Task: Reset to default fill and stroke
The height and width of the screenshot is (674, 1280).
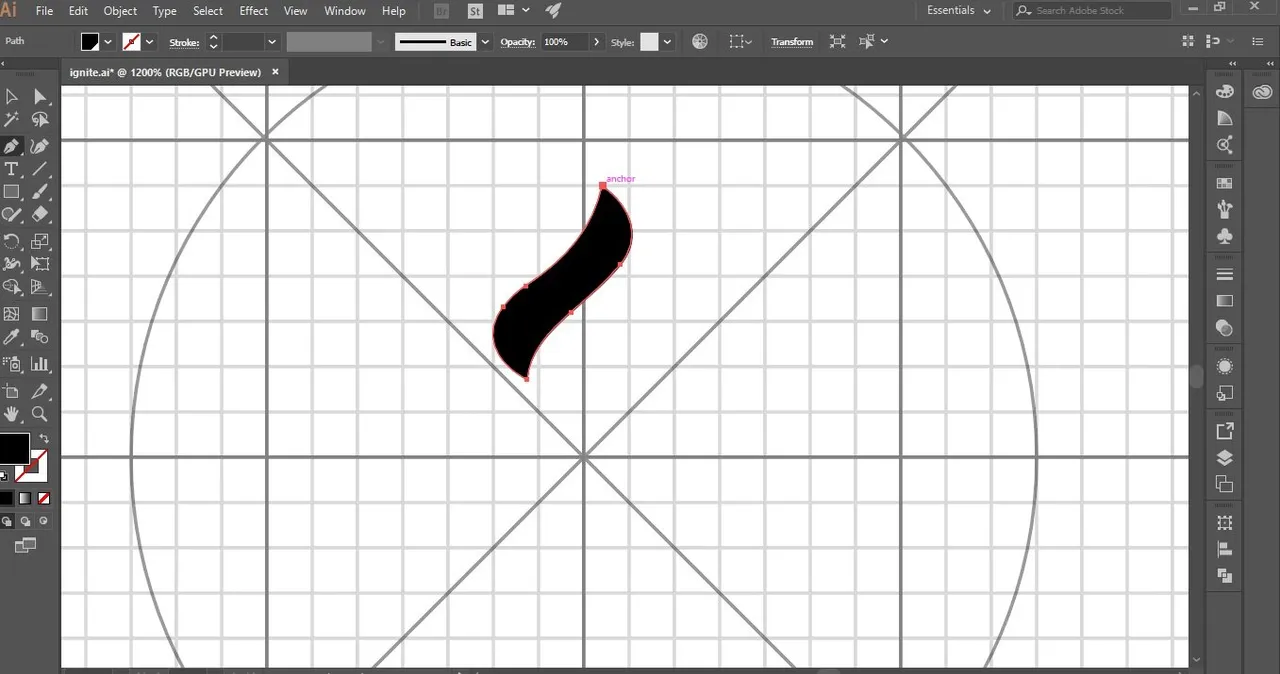Action: [x=5, y=476]
